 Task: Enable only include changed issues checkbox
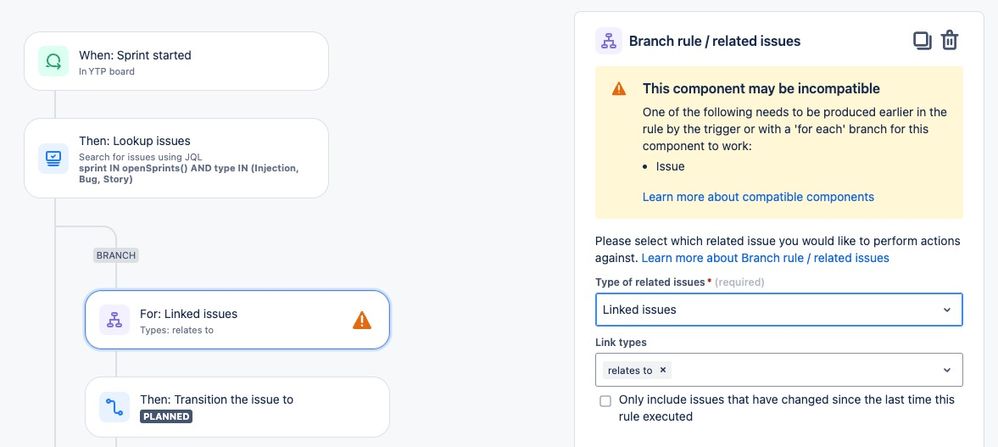[605, 400]
